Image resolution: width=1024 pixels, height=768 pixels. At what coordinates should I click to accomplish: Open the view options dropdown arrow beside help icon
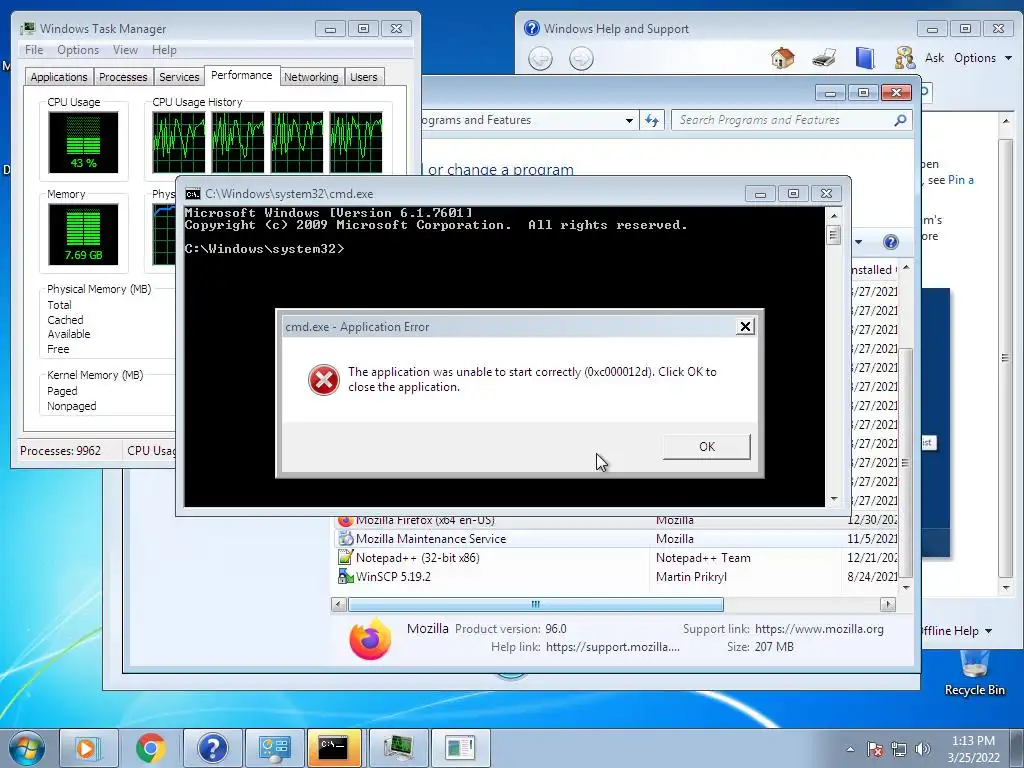pyautogui.click(x=858, y=242)
